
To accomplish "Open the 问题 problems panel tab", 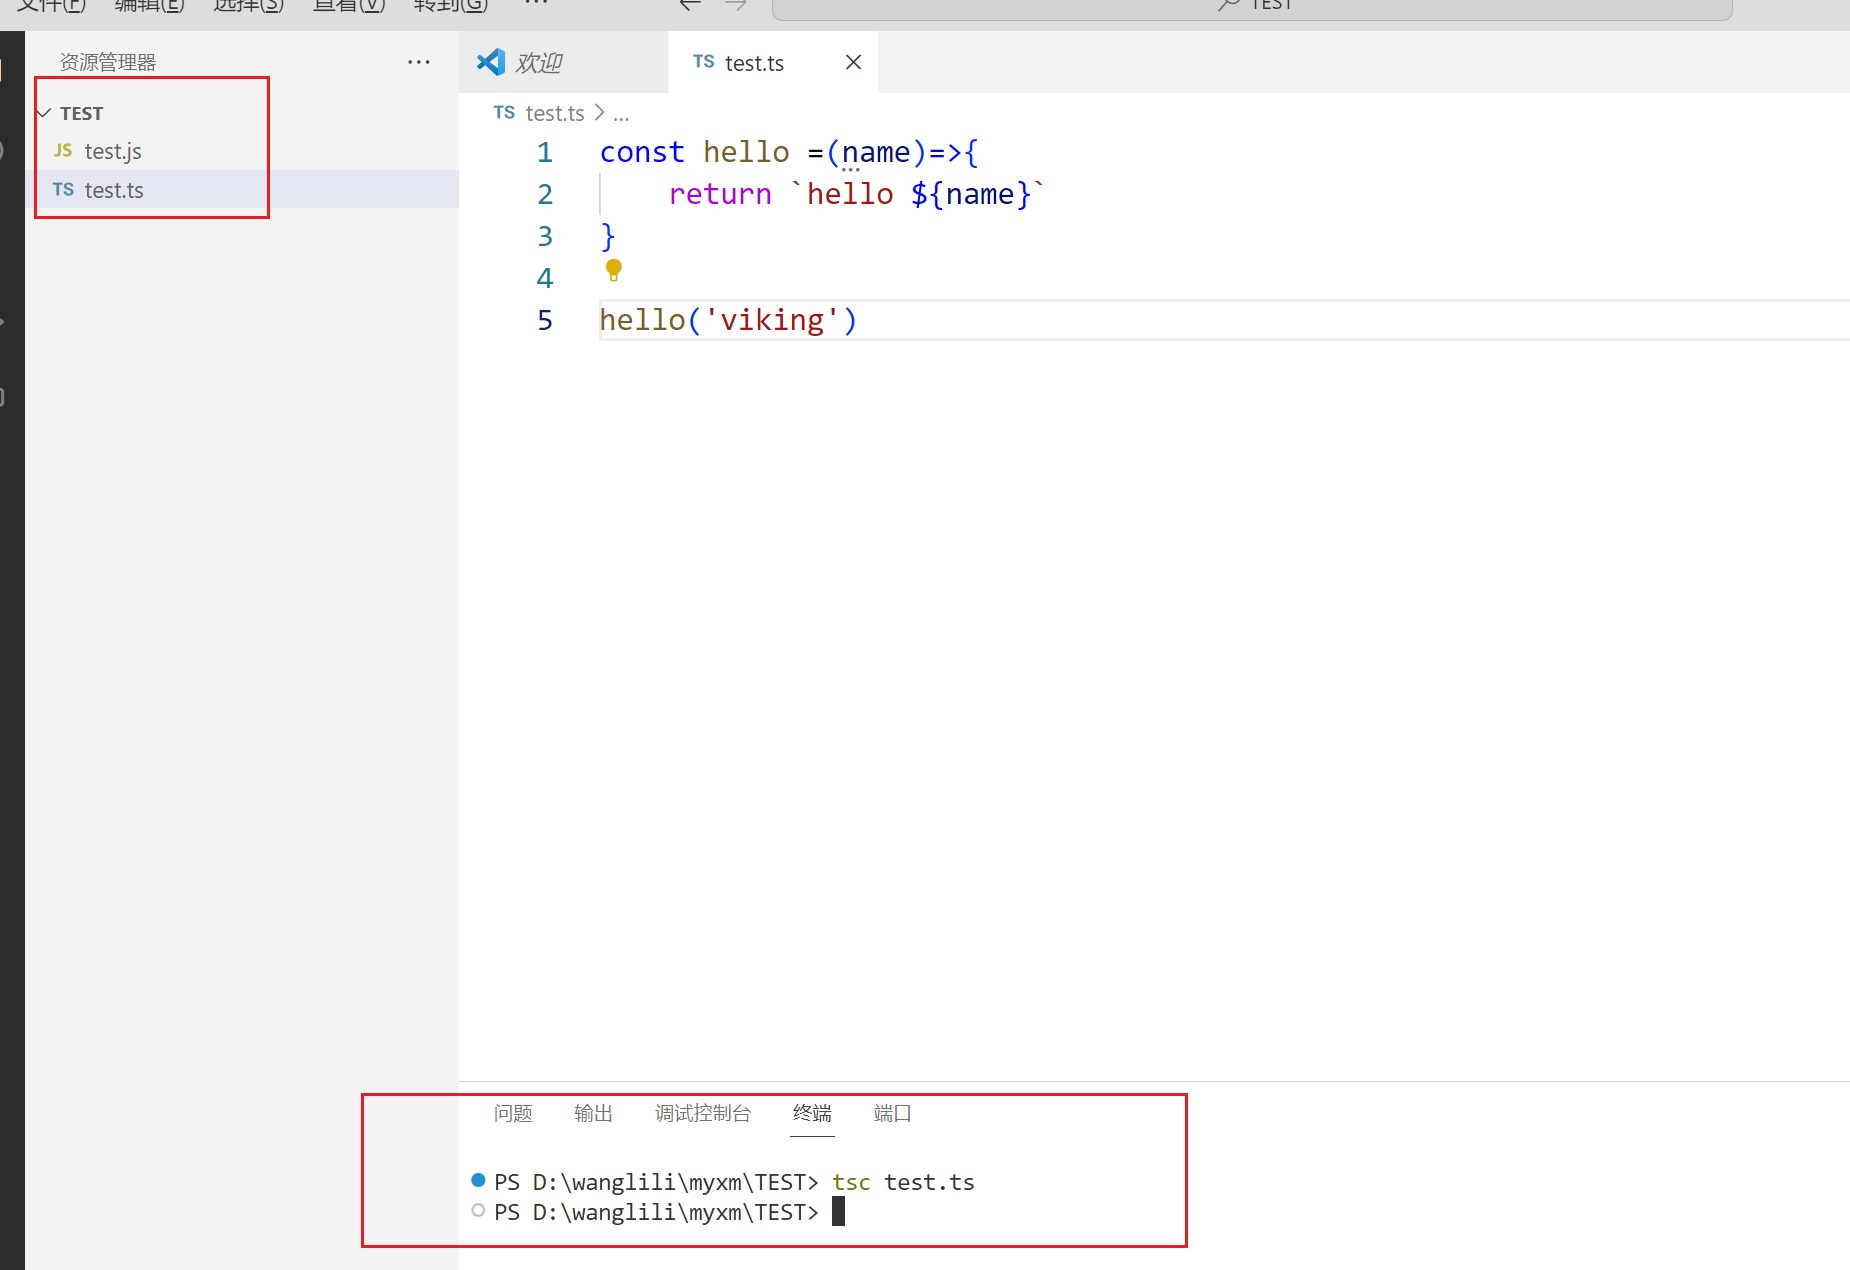I will 513,1114.
